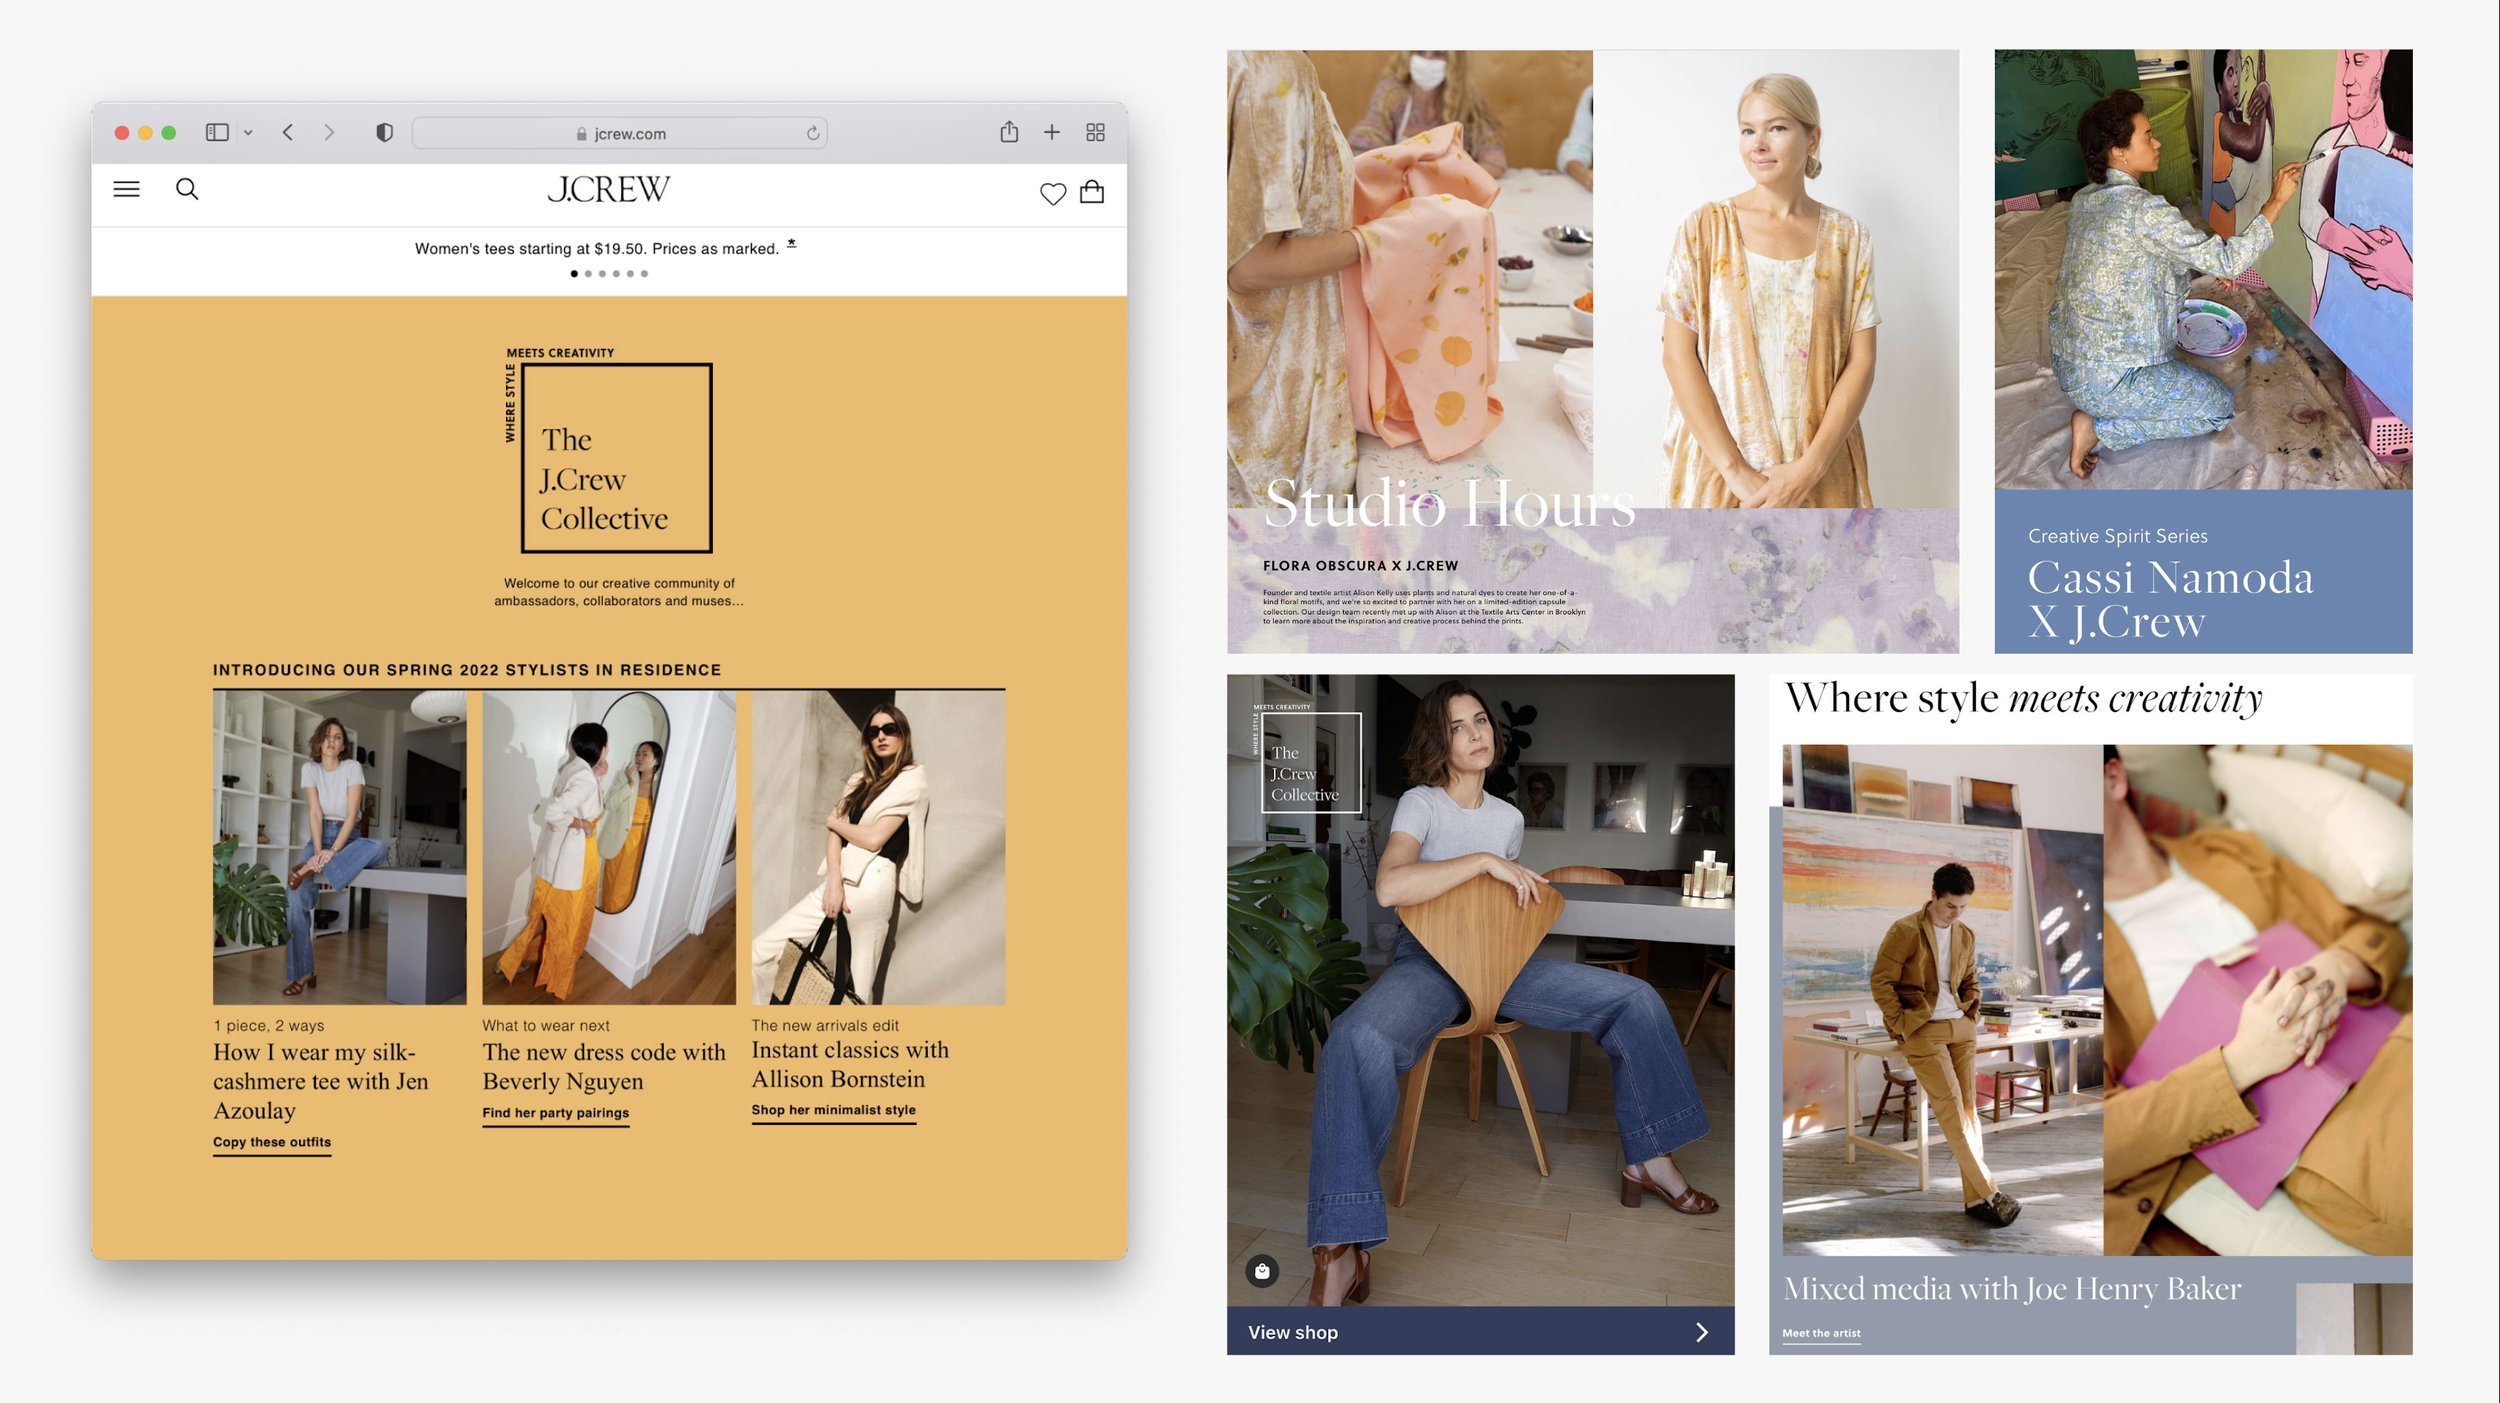The height and width of the screenshot is (1403, 2500).
Task: Click the J.Crew Collective boxed logo on the yellow page
Action: [x=609, y=450]
